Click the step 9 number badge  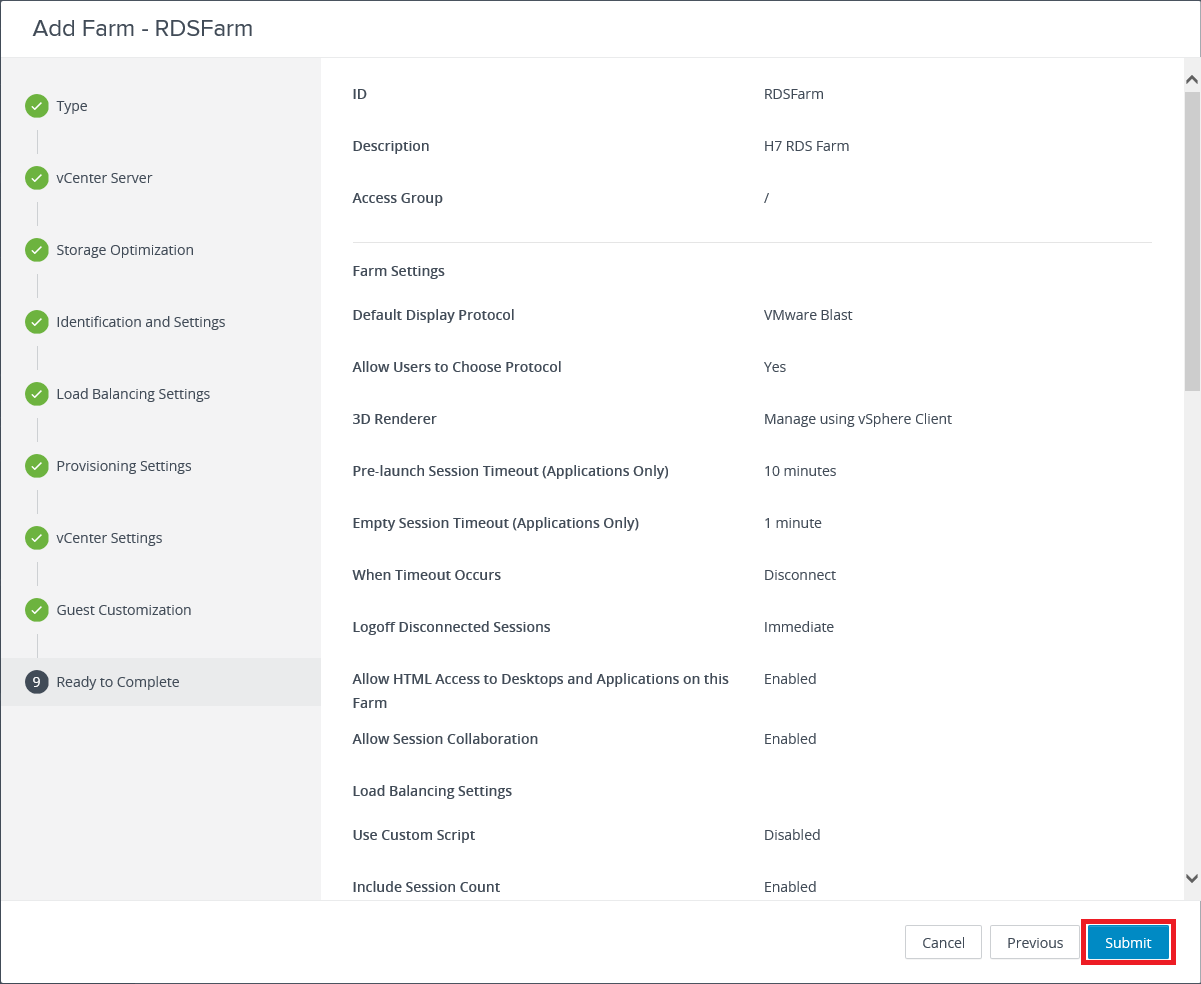tap(37, 682)
